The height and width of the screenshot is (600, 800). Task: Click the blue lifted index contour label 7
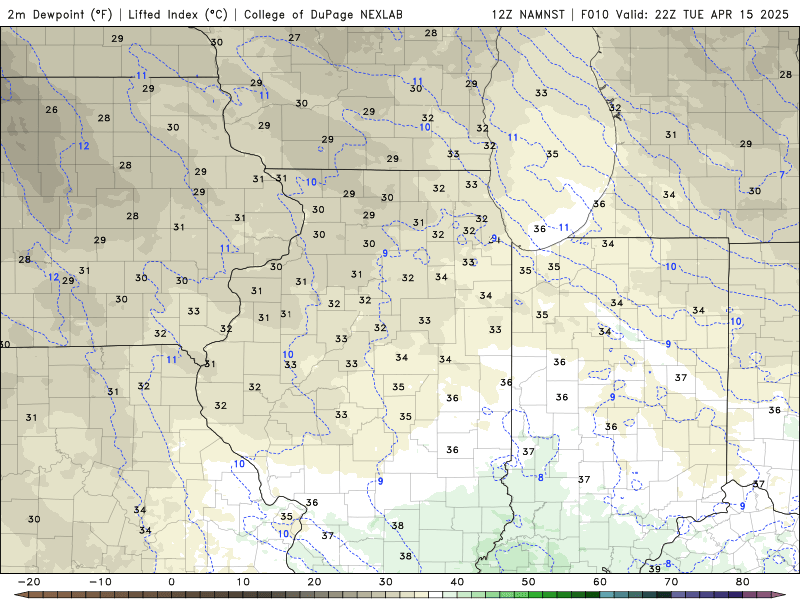pos(782,174)
